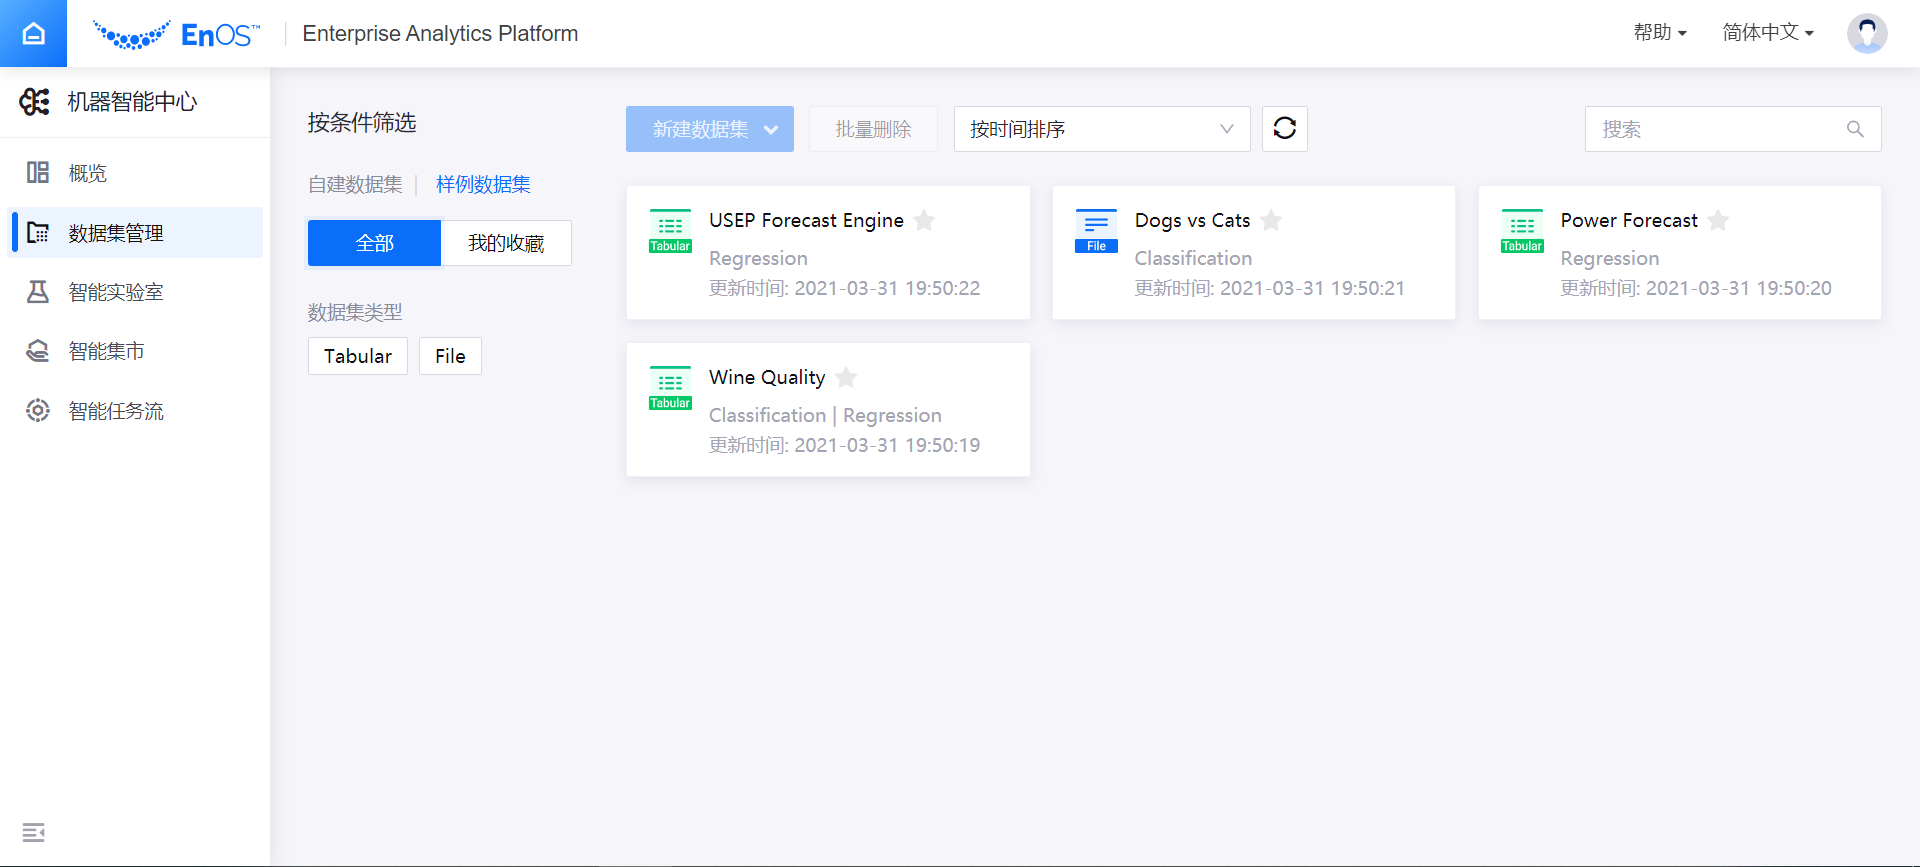Open the 帮助 help dropdown
The width and height of the screenshot is (1920, 867).
coord(1660,33)
